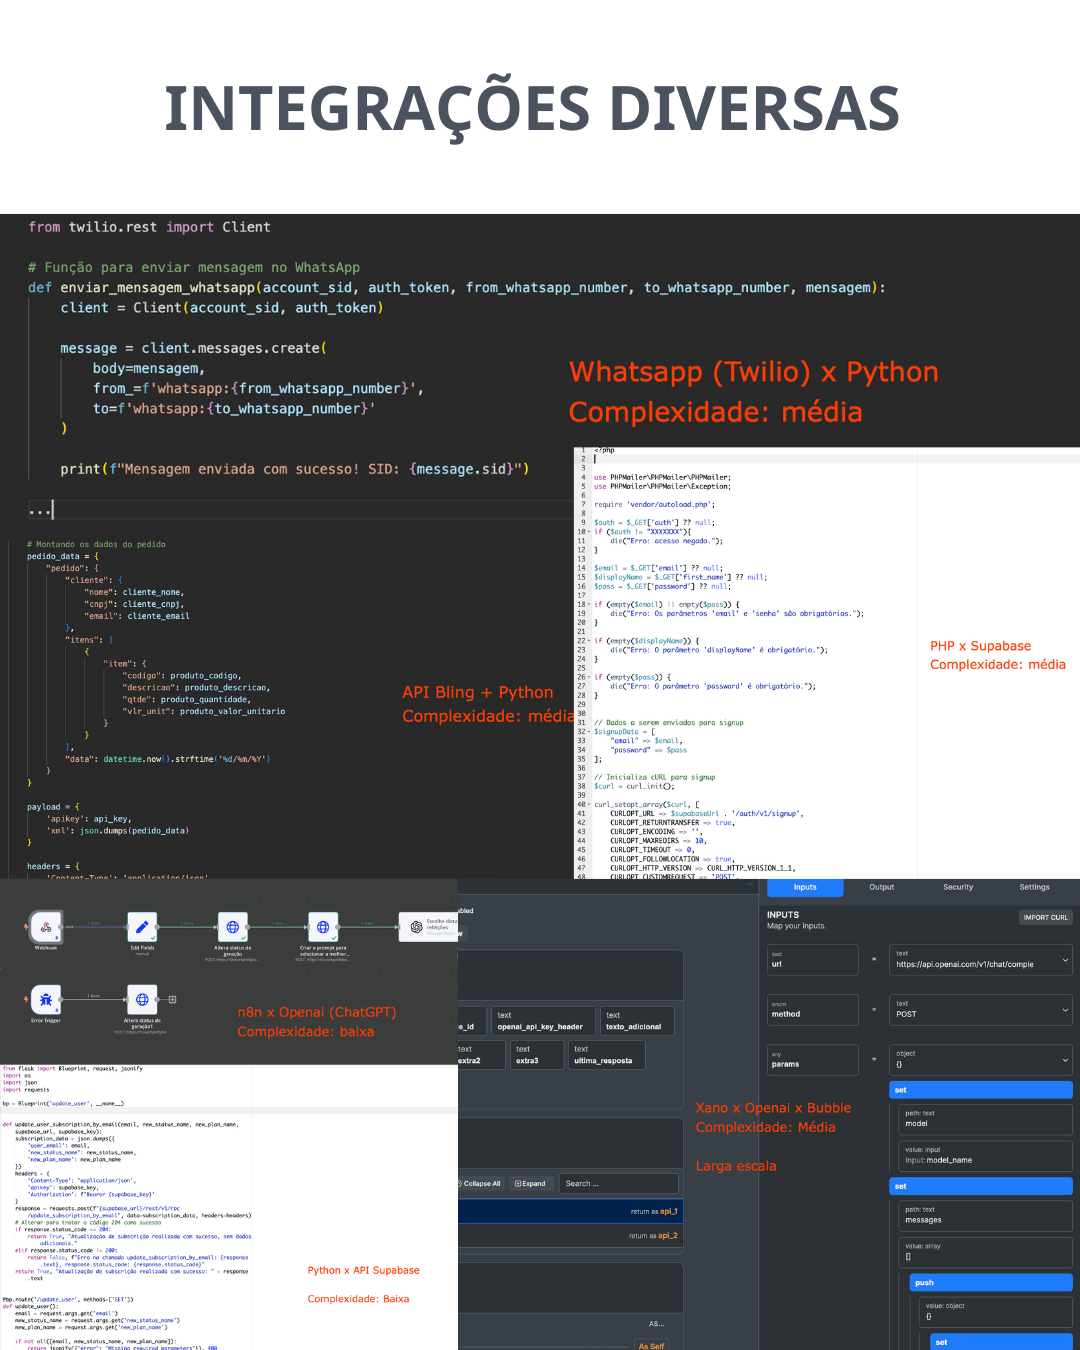Click the Expand button
Viewport: 1080px width, 1350px height.
tap(530, 1183)
